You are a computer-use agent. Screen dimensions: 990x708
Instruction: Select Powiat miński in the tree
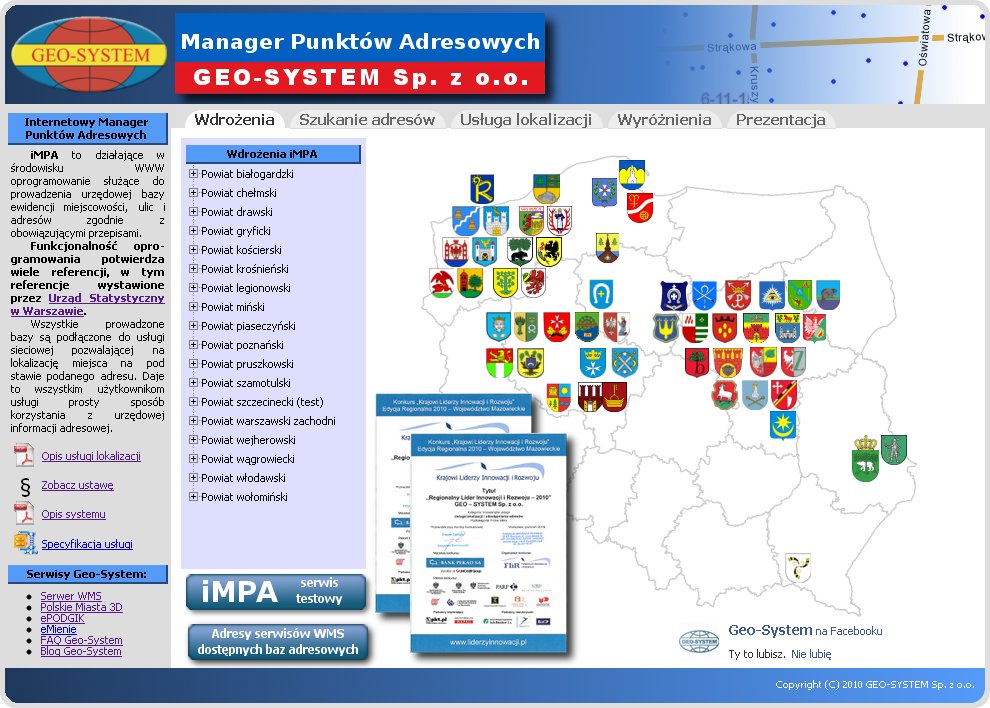pos(232,307)
